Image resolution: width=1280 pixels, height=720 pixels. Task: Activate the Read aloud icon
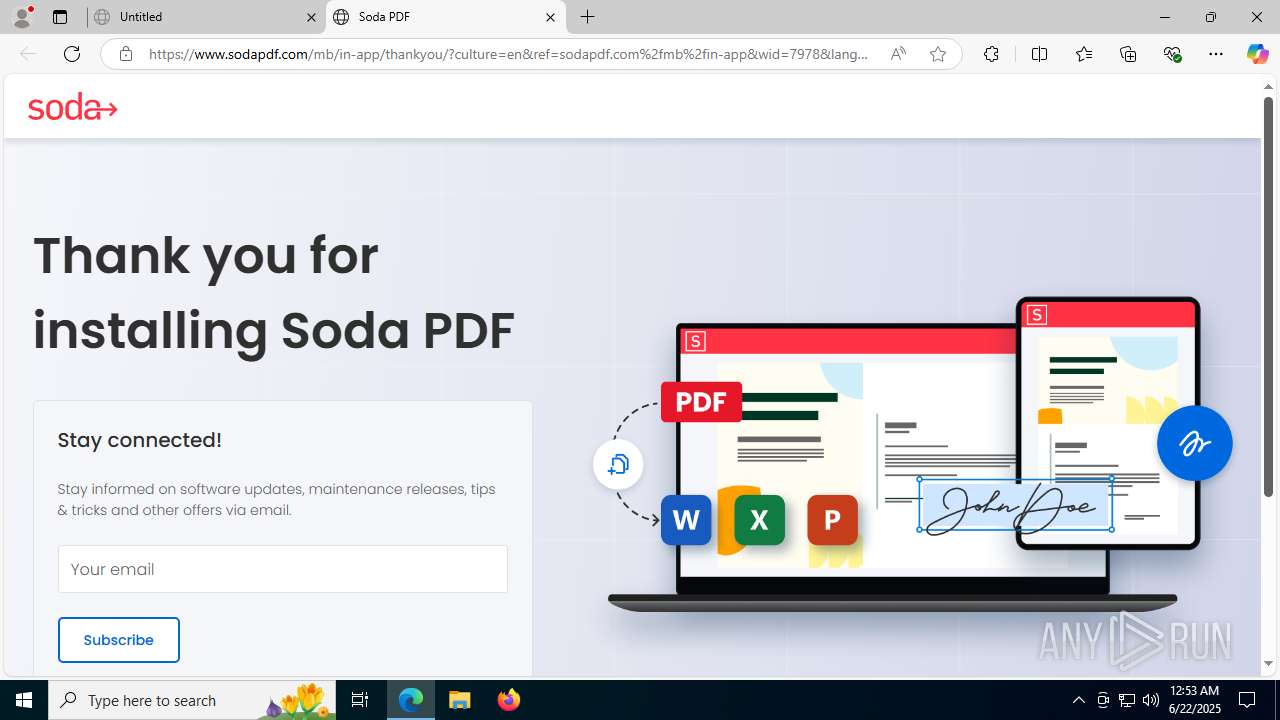pos(898,54)
